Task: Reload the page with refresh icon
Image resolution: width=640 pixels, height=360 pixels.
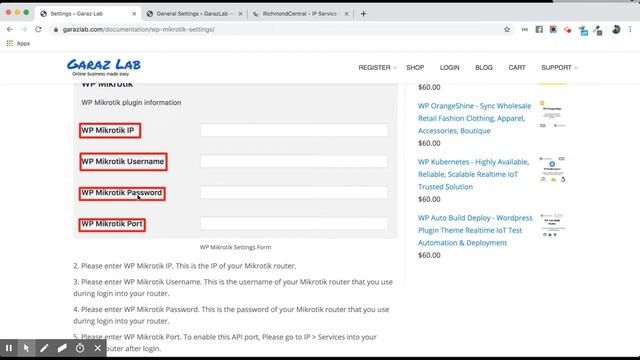Action: click(38, 29)
